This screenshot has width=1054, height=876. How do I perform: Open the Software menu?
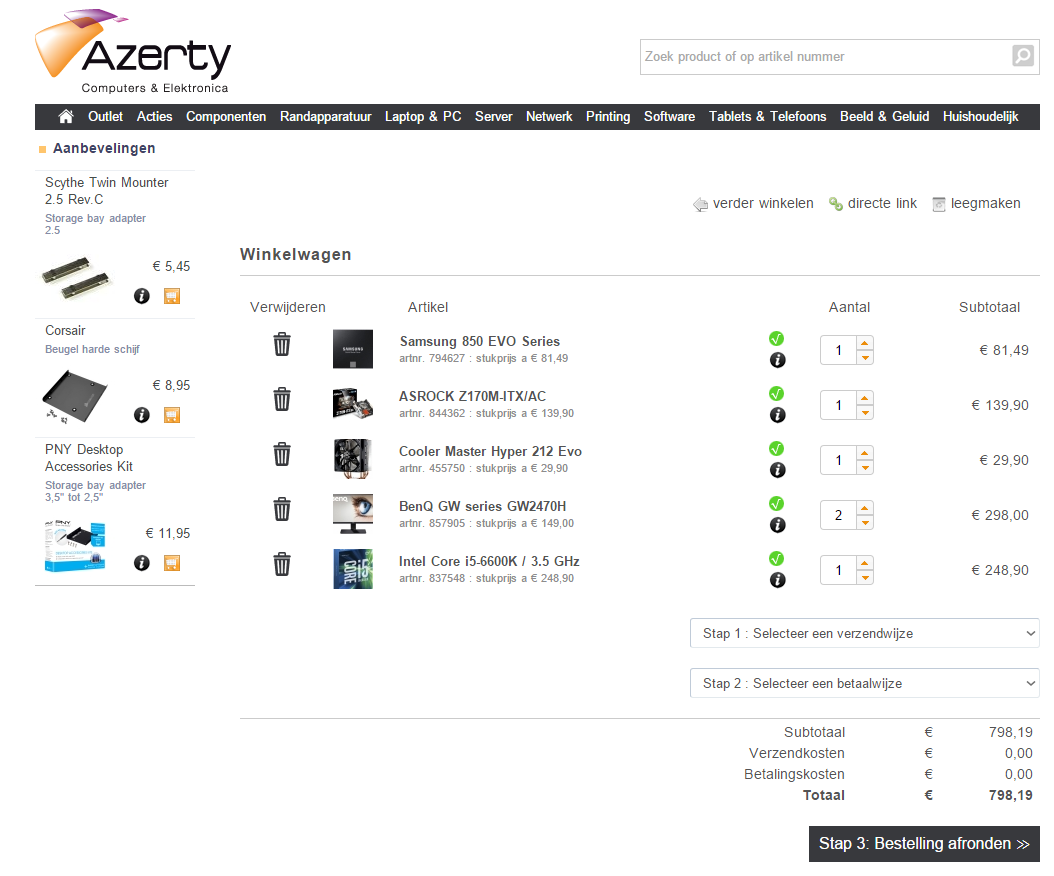click(x=670, y=116)
